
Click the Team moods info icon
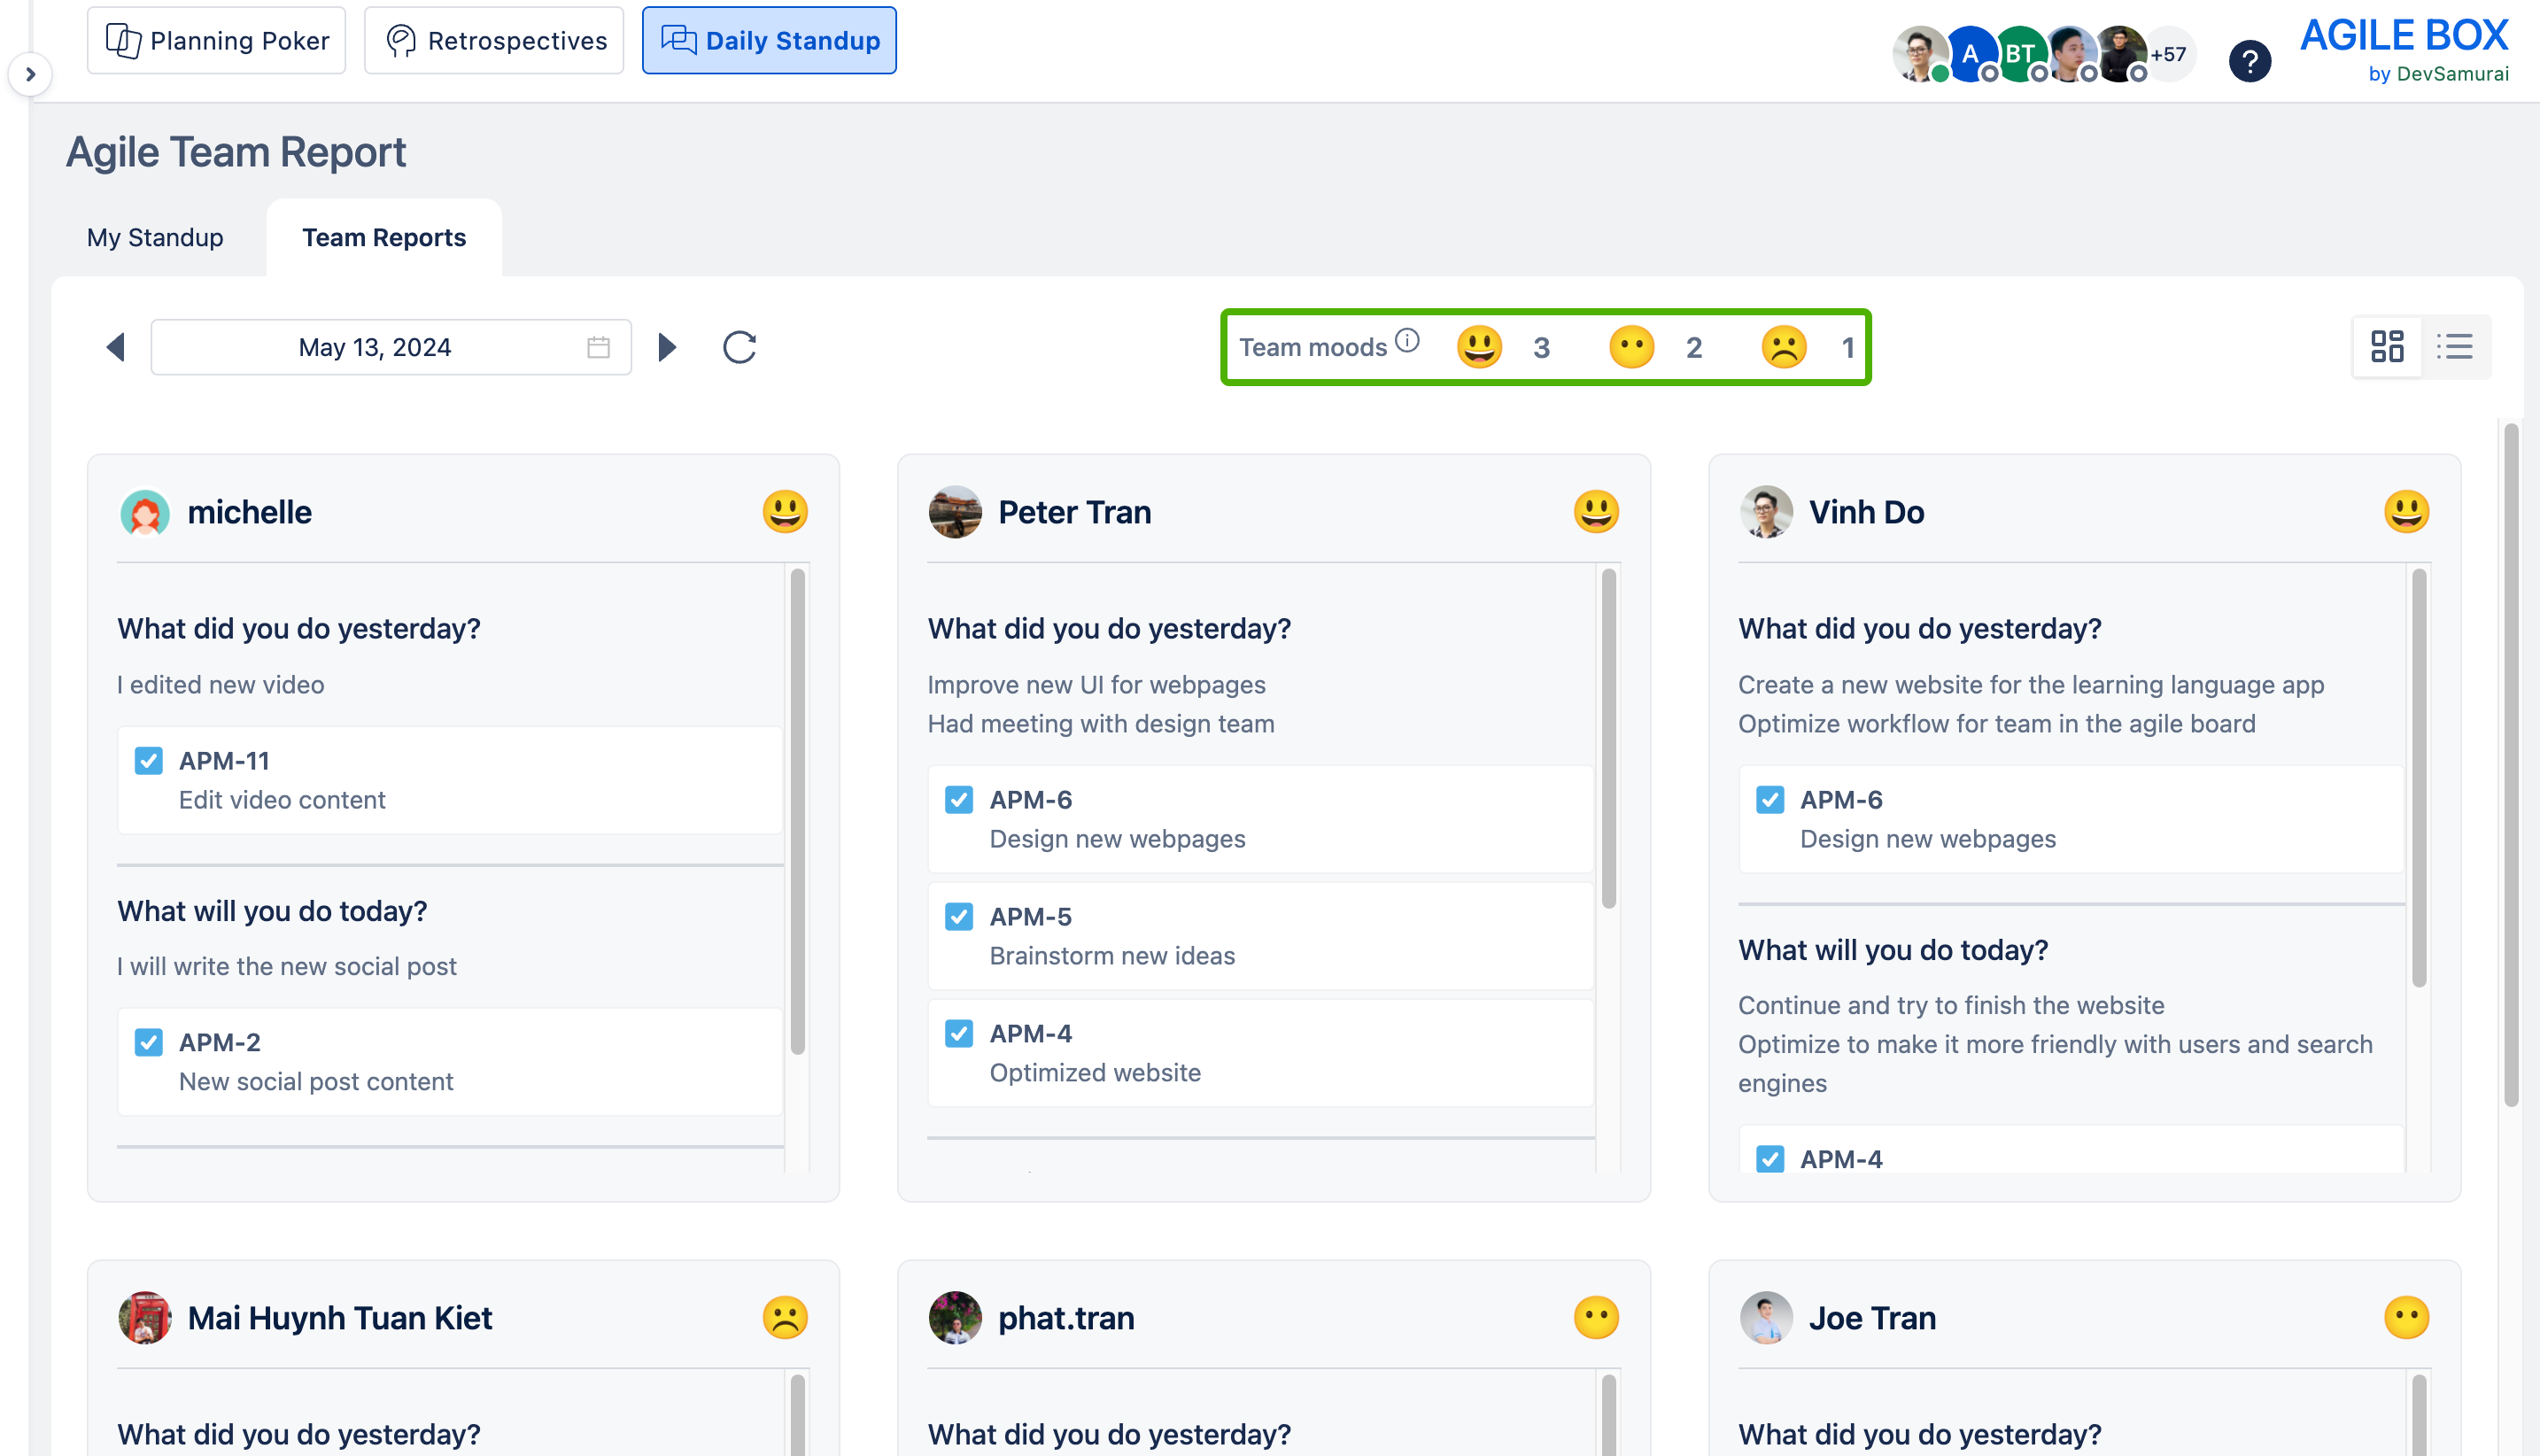tap(1407, 340)
